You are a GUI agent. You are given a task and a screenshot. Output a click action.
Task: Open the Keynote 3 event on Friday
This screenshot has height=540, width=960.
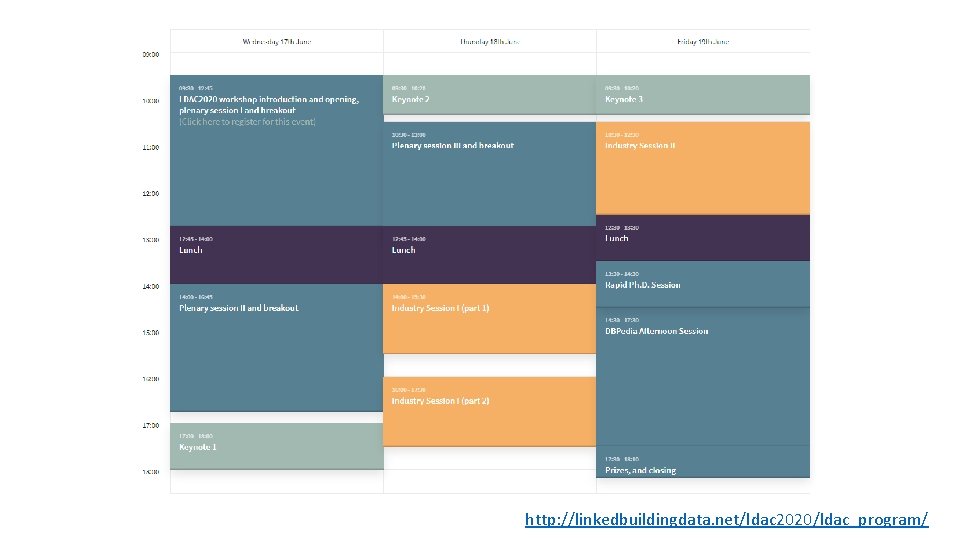[703, 94]
